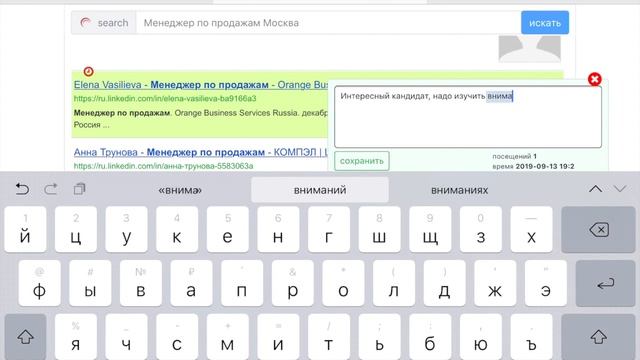Screen dimensions: 640x360
Task: Choose the «внима» suggestion
Action: pyautogui.click(x=180, y=190)
